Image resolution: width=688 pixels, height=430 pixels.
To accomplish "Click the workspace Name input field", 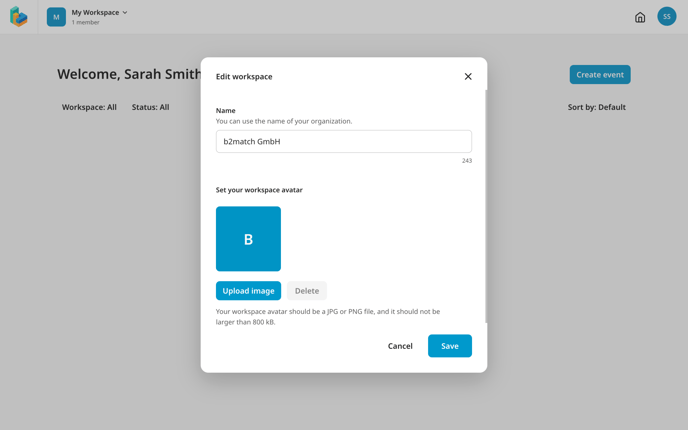I will pyautogui.click(x=344, y=141).
